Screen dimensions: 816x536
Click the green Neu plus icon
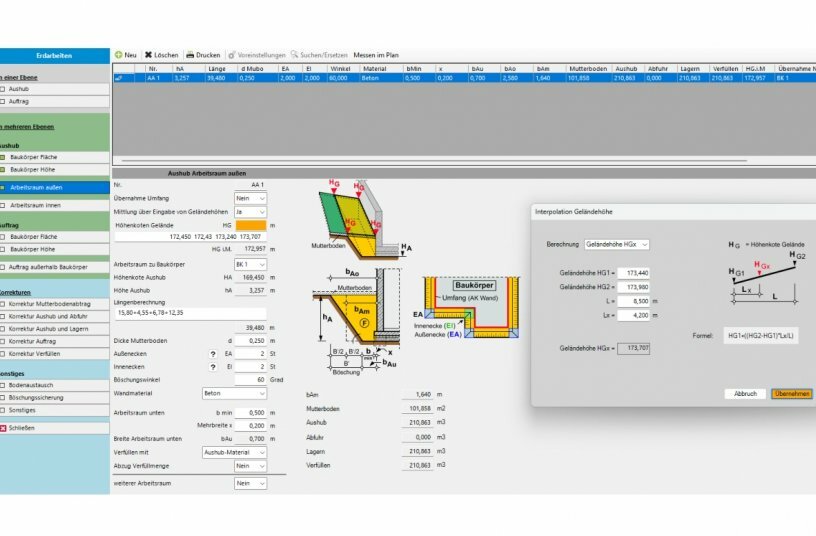tap(119, 55)
